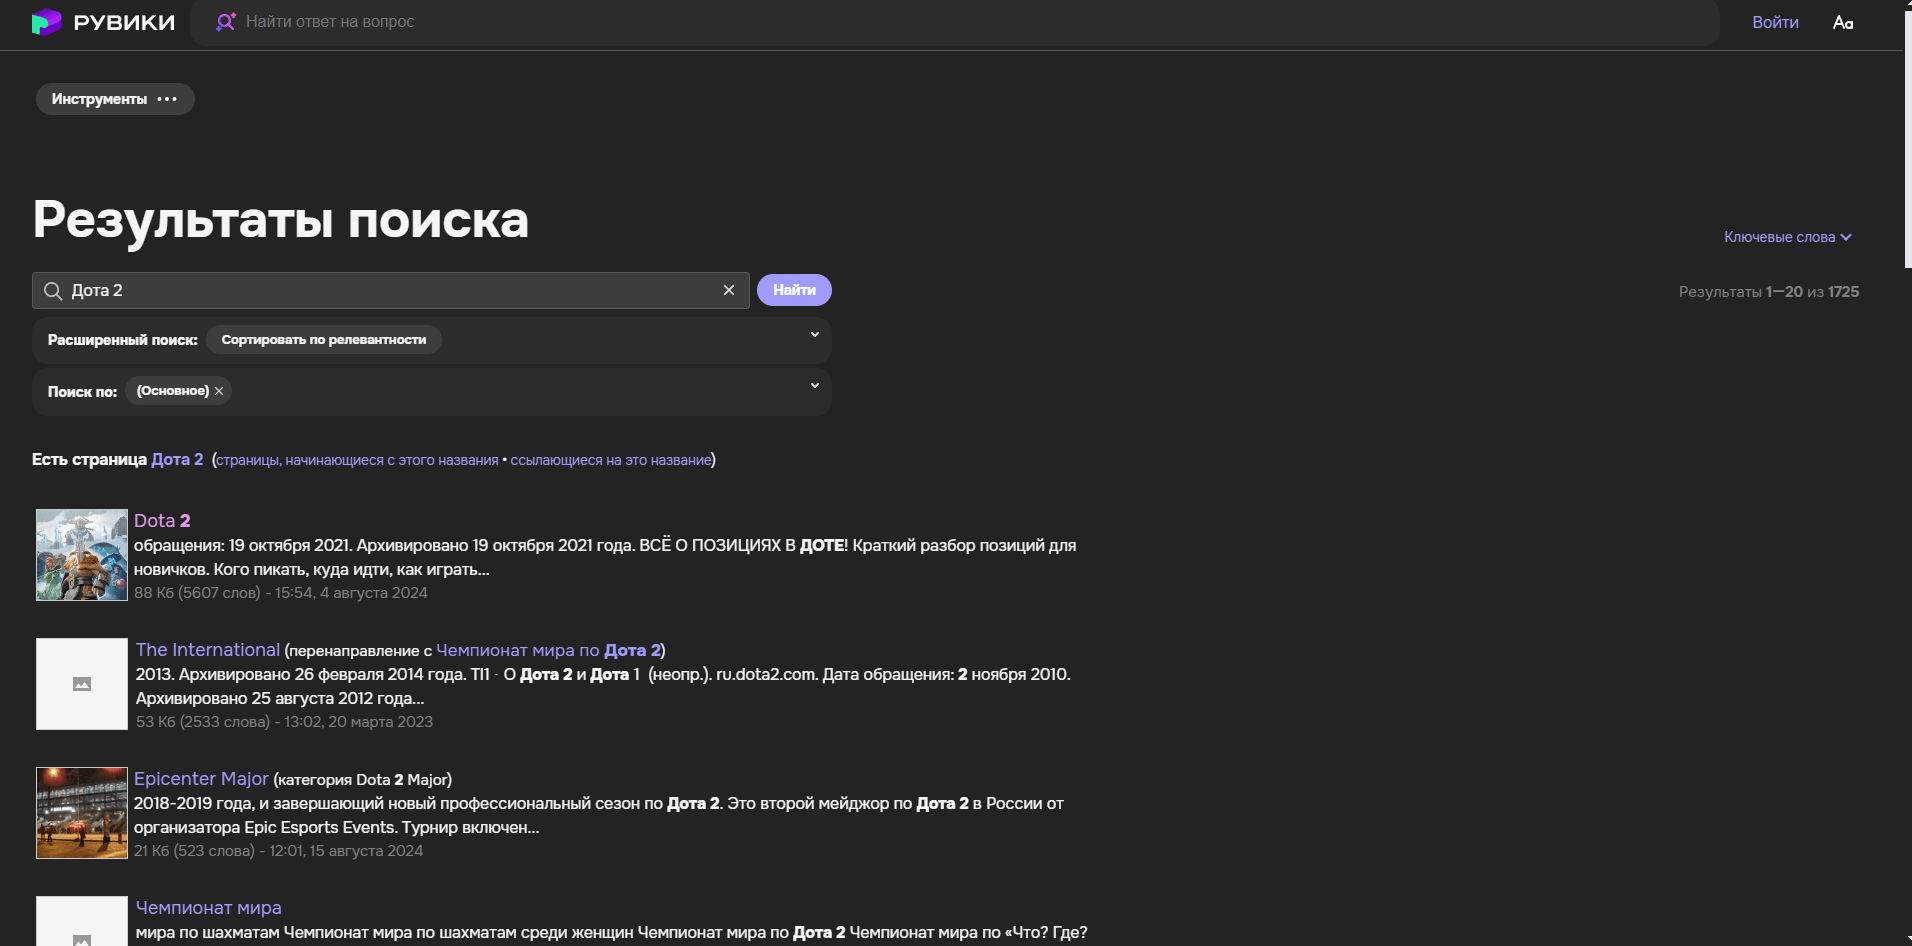This screenshot has width=1912, height=946.
Task: Click 'Результаты 1—20 из 1725' text
Action: pos(1769,292)
